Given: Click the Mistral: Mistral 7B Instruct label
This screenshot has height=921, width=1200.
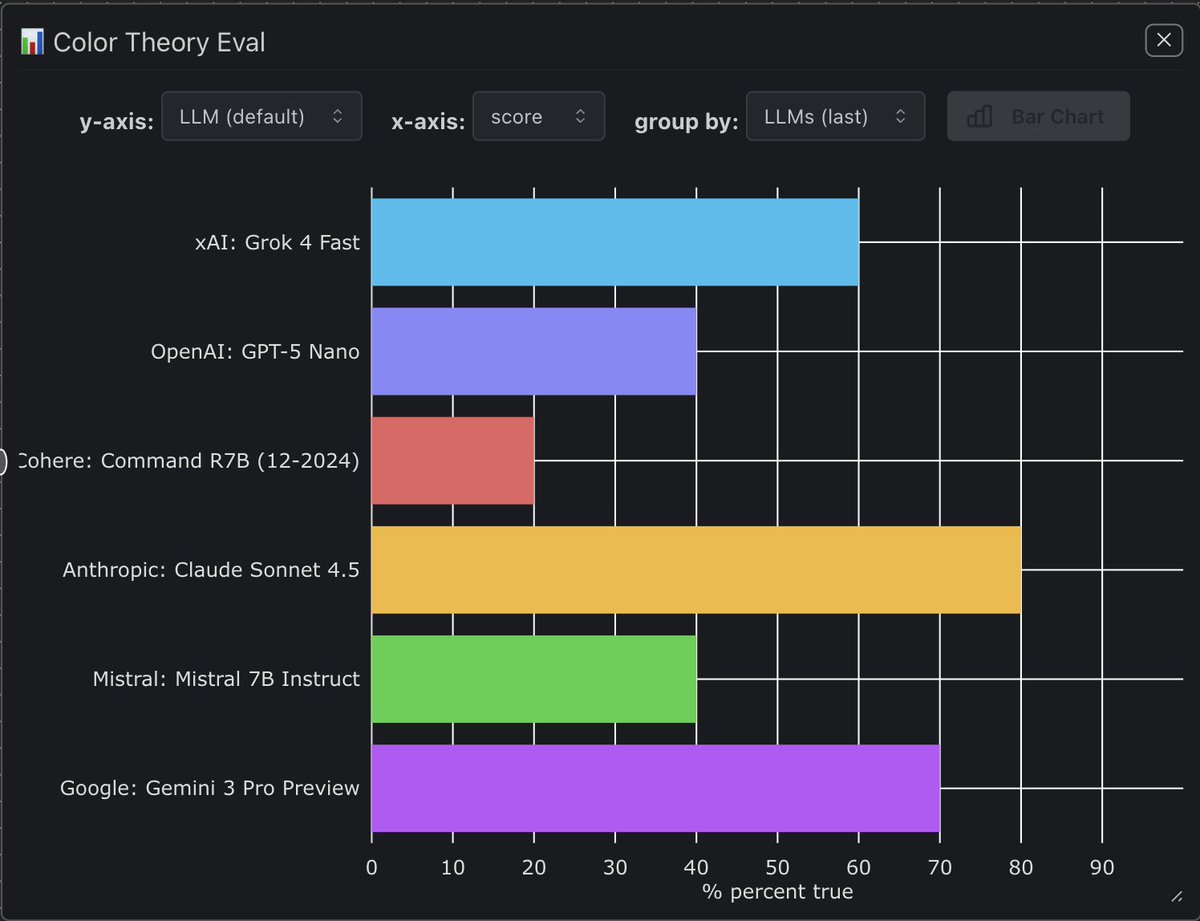Looking at the screenshot, I should [226, 678].
